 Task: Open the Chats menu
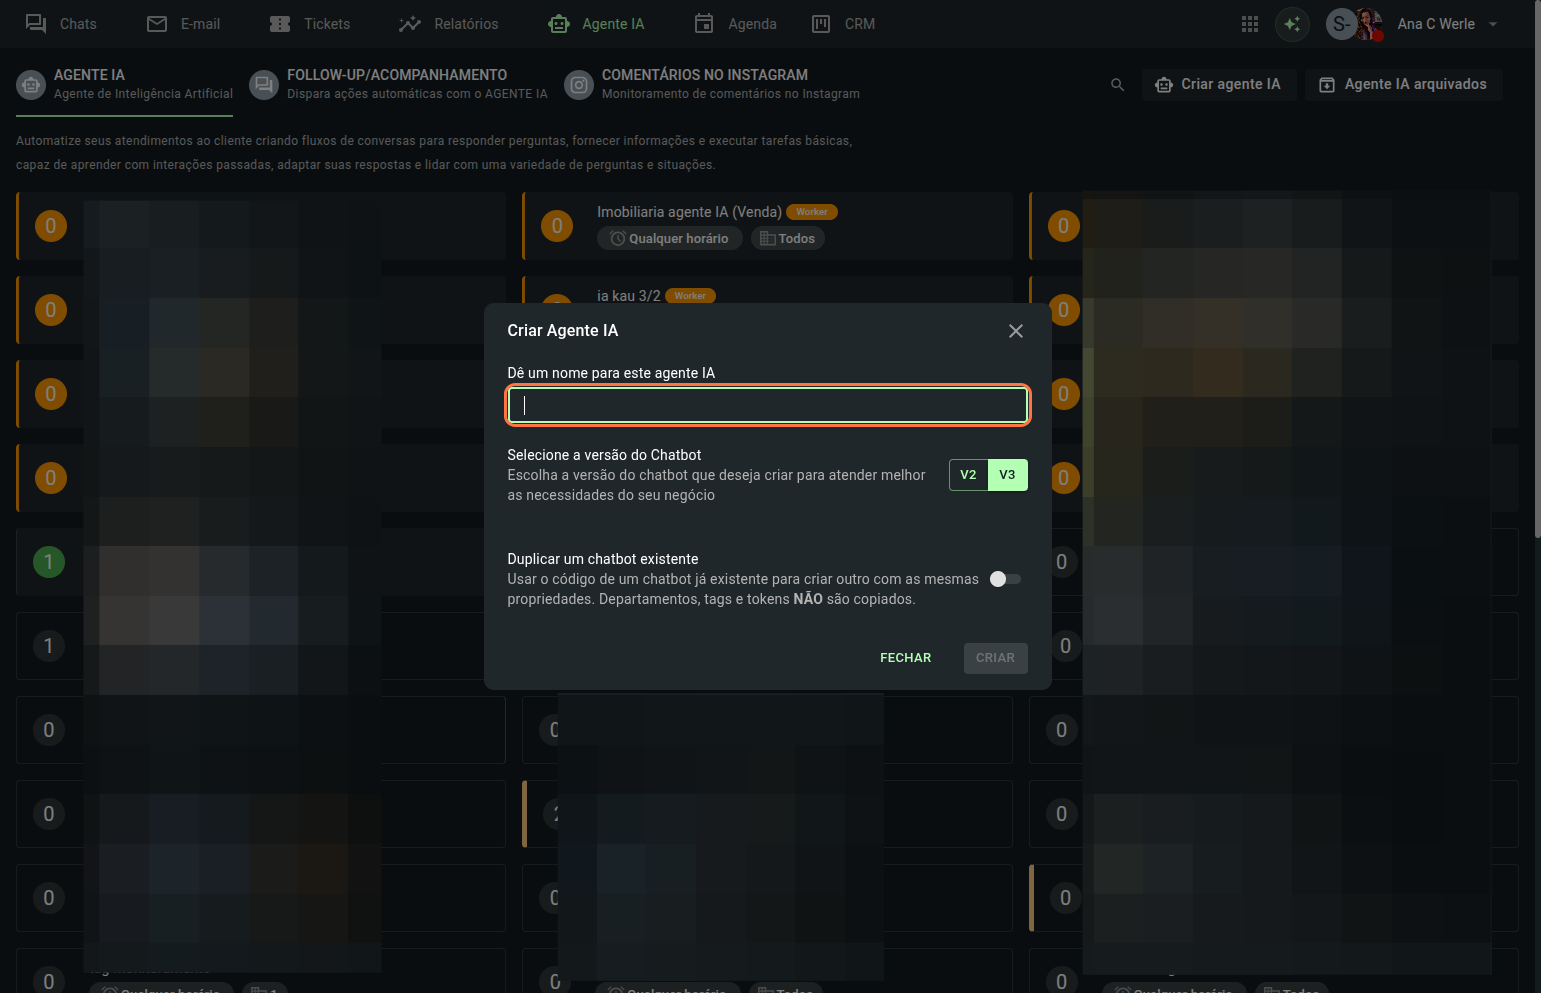(x=61, y=24)
